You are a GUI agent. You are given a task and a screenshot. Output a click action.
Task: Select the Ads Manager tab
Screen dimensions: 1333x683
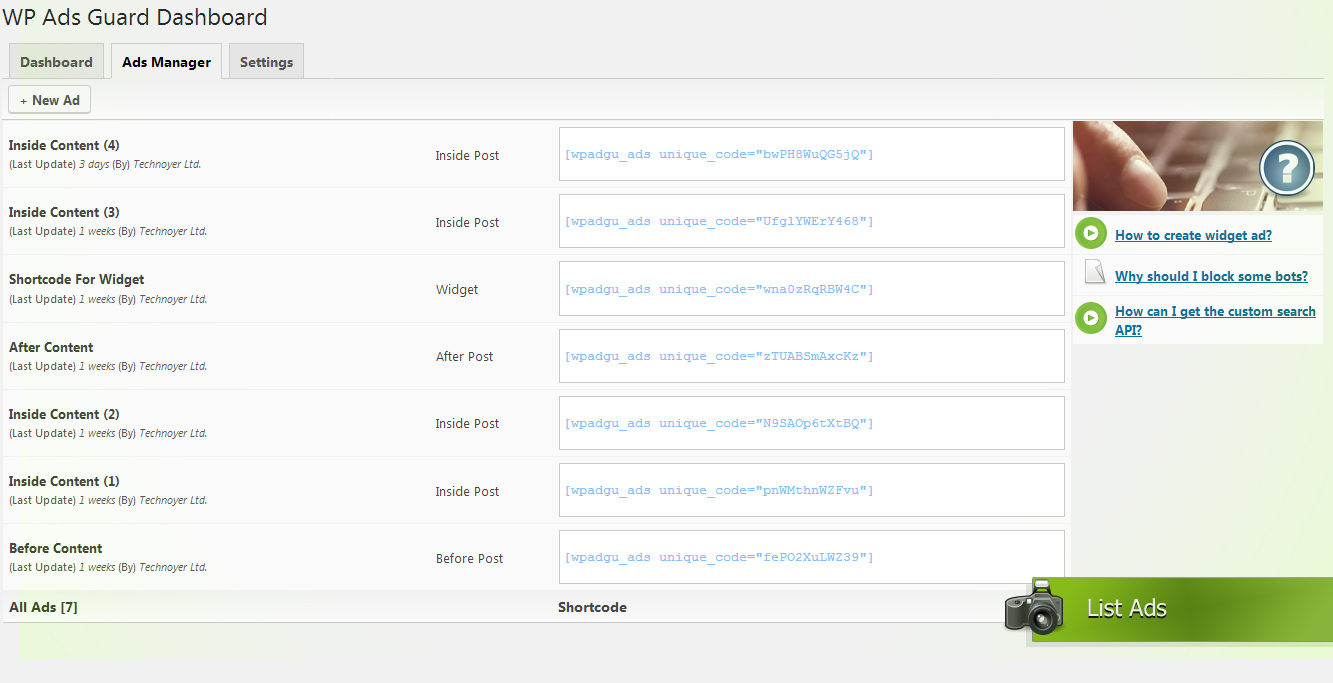166,62
